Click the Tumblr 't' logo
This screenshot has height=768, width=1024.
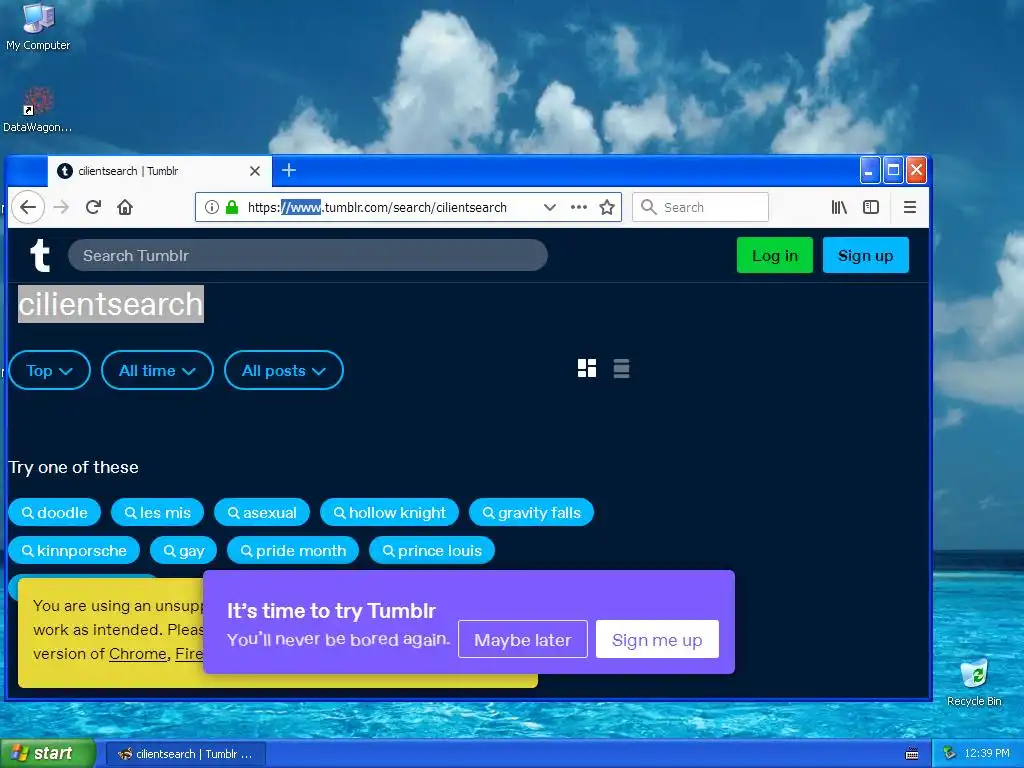[40, 255]
